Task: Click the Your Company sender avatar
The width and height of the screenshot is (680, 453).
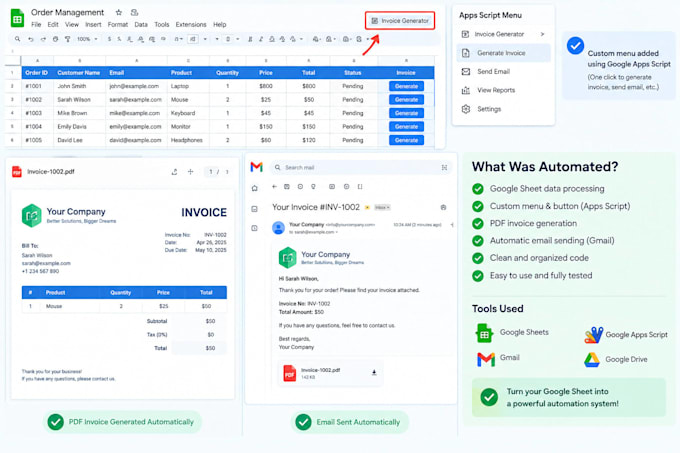Action: (278, 228)
